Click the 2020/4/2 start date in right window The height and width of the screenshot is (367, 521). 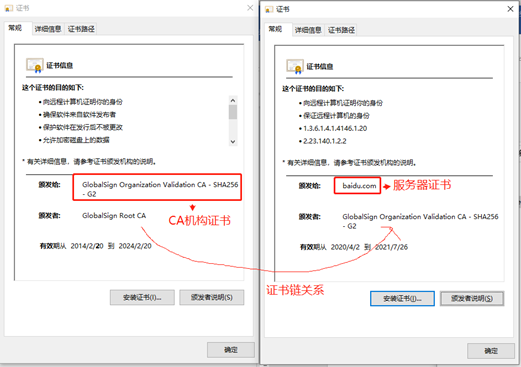[345, 247]
